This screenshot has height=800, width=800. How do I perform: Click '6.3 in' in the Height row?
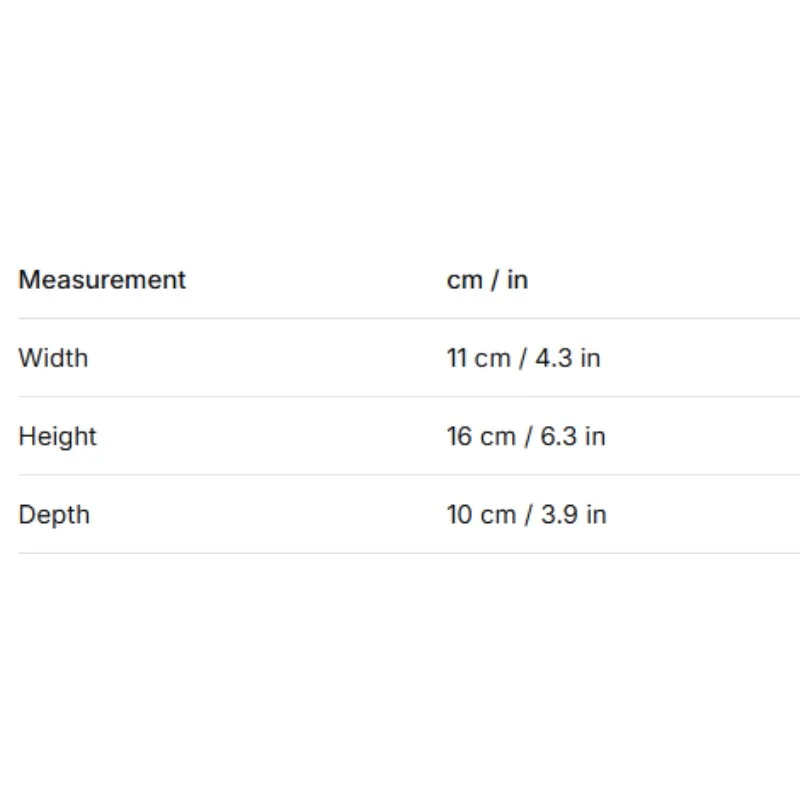coord(573,436)
